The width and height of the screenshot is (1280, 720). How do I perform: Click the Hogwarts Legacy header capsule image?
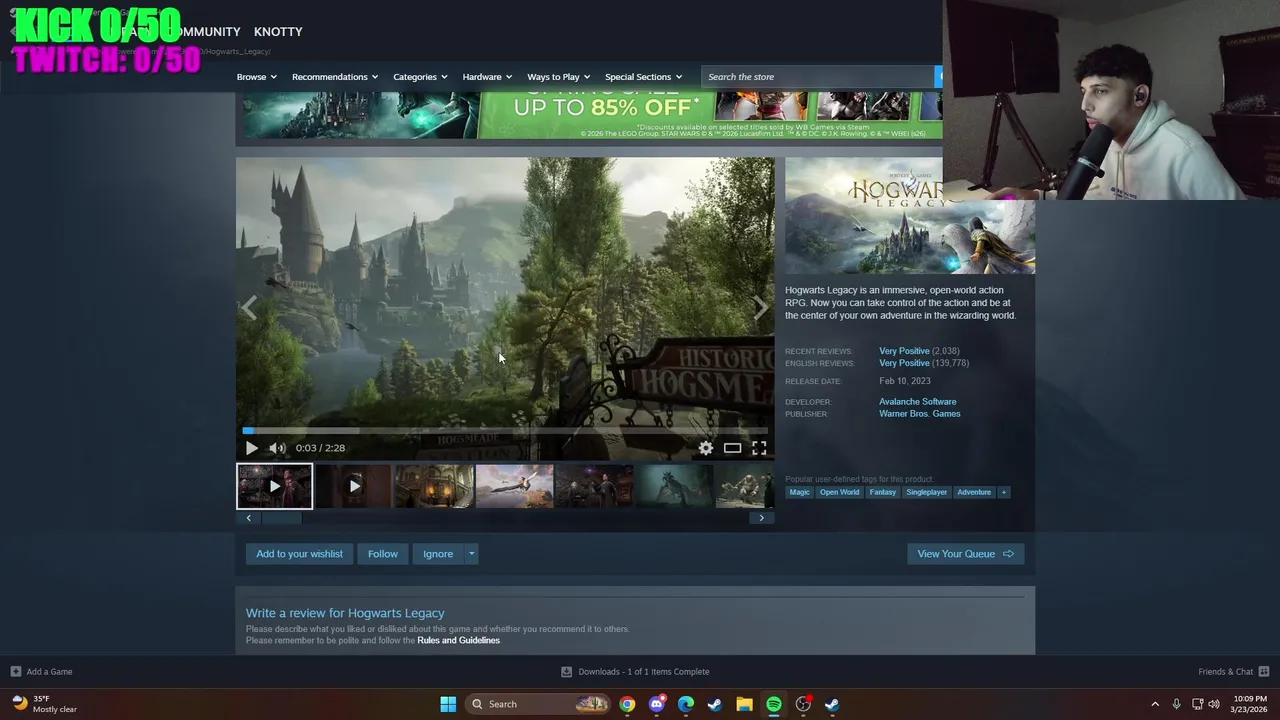pyautogui.click(x=910, y=216)
